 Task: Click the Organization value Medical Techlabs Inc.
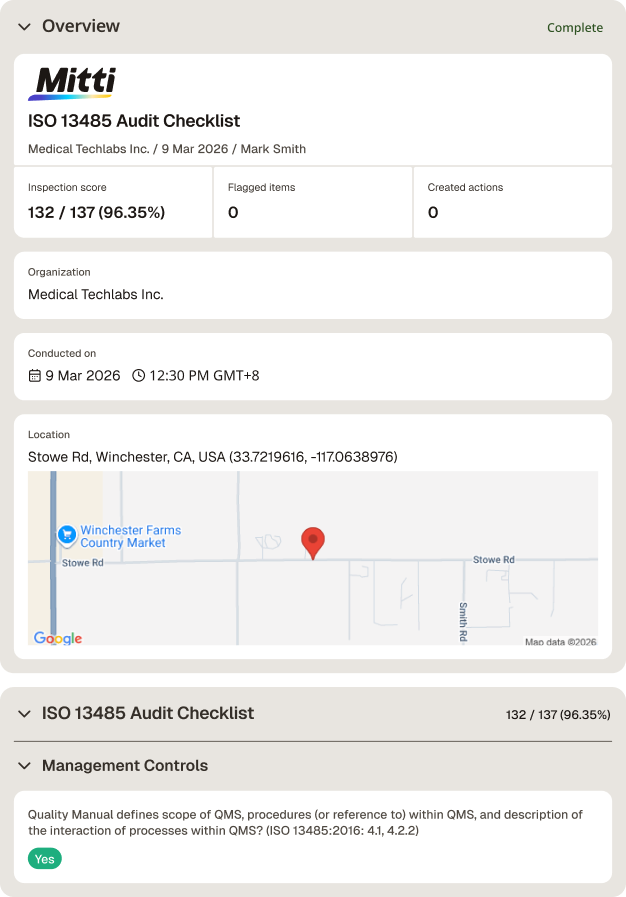click(96, 295)
